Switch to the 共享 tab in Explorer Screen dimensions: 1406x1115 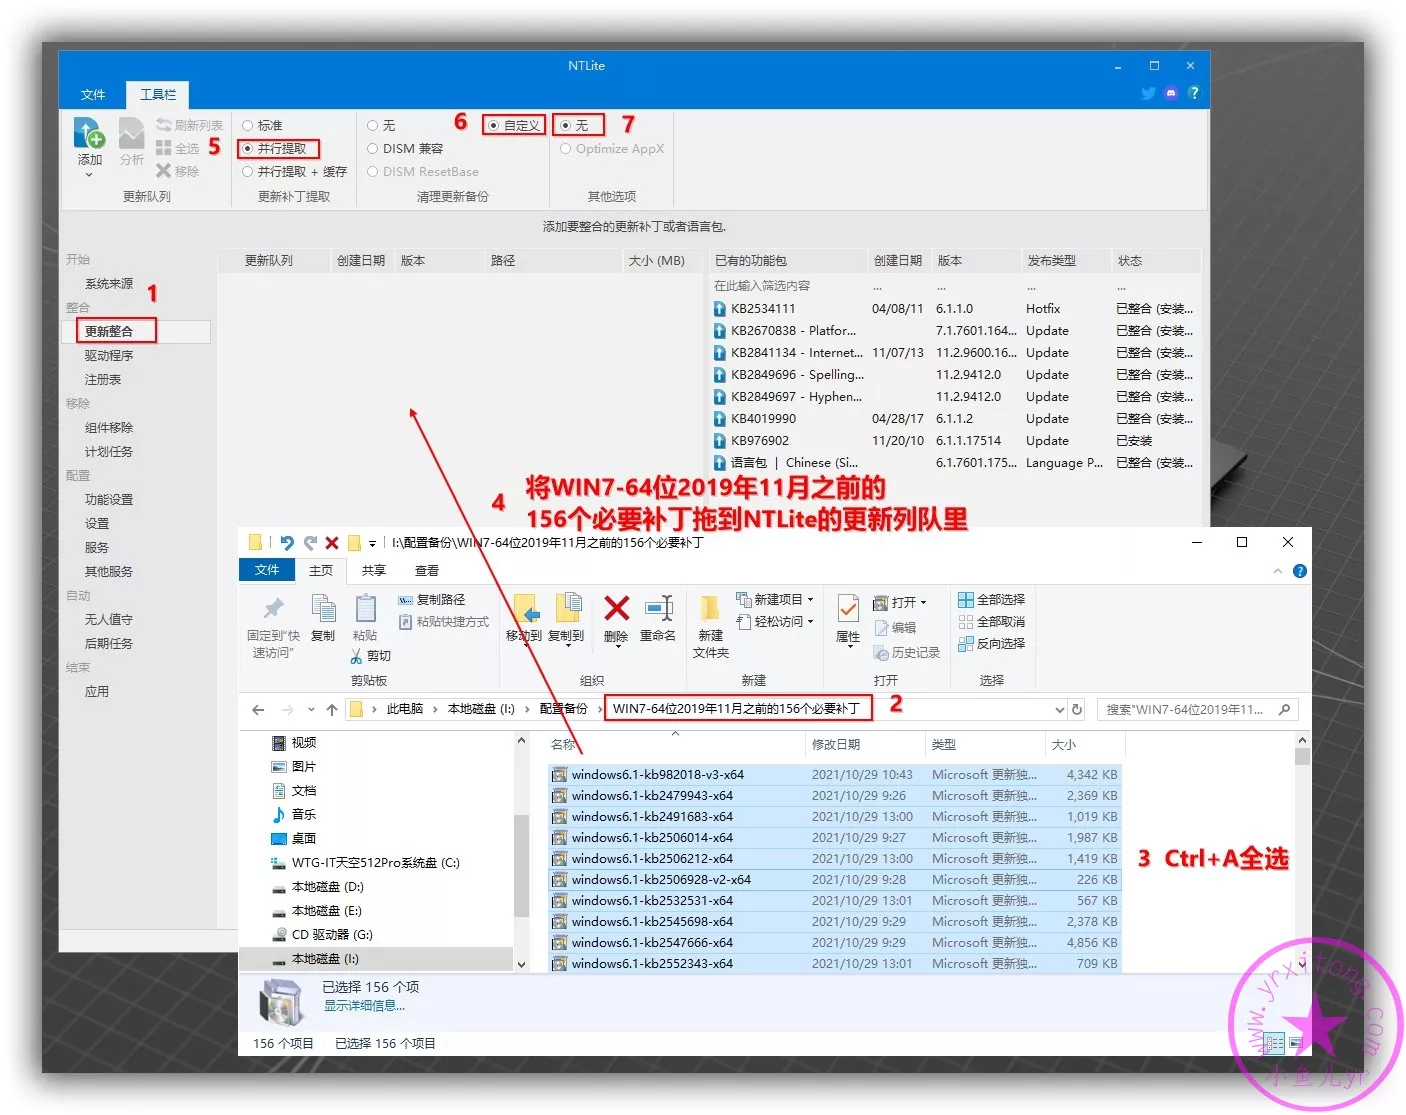tap(374, 570)
